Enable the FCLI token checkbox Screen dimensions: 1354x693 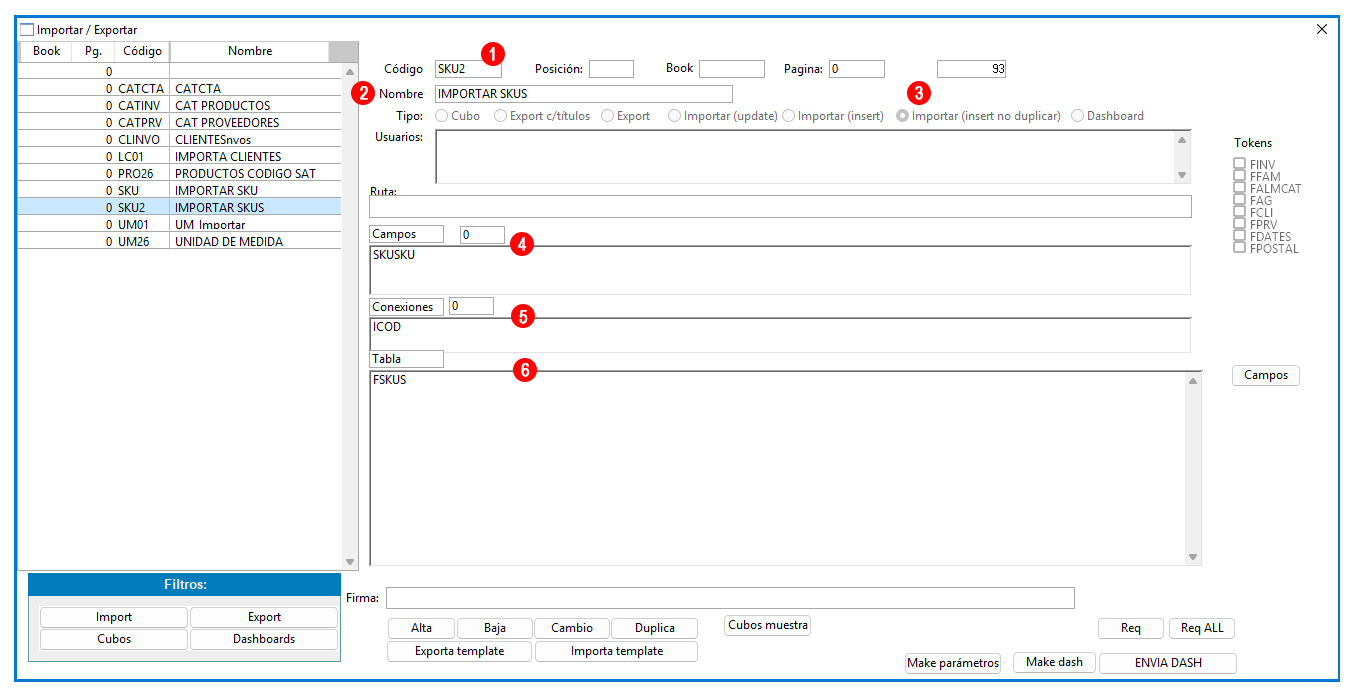point(1240,212)
